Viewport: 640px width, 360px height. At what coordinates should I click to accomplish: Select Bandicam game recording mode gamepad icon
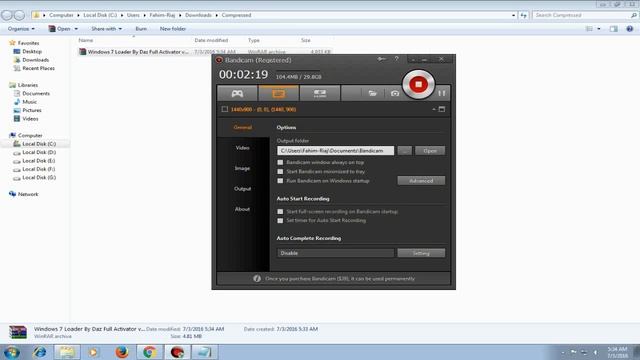[x=237, y=93]
